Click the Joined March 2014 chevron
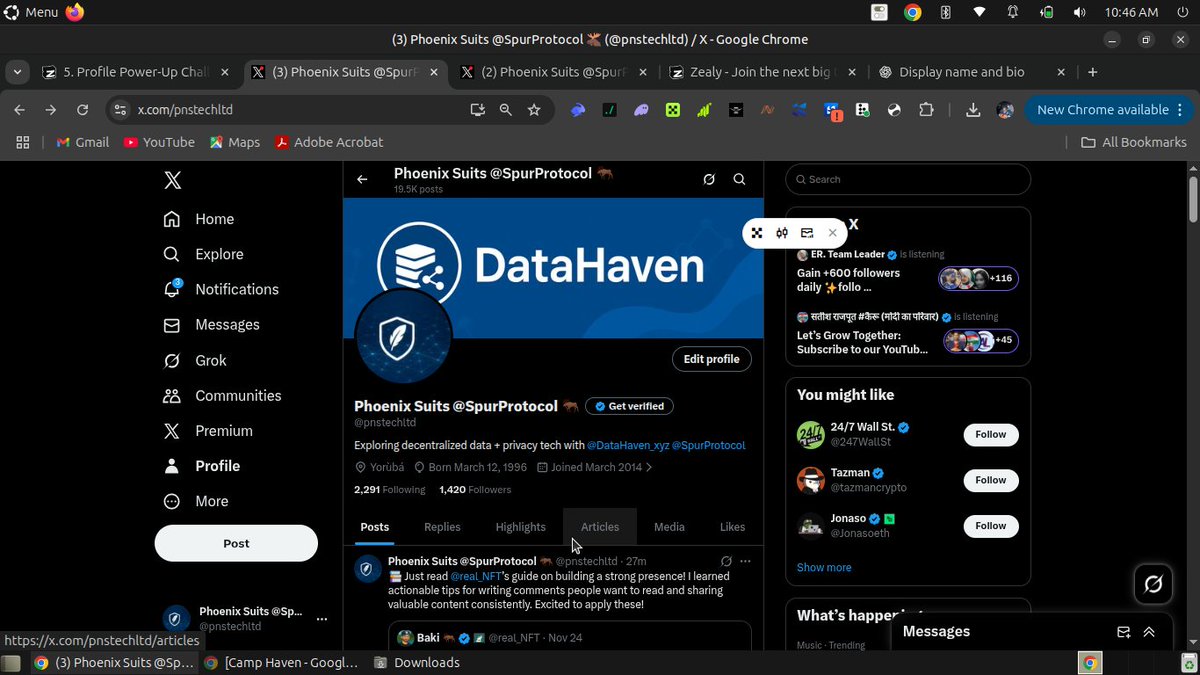 (649, 467)
